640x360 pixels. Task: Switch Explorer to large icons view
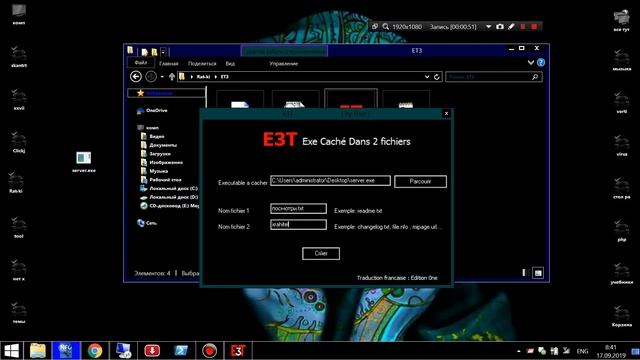(538, 273)
